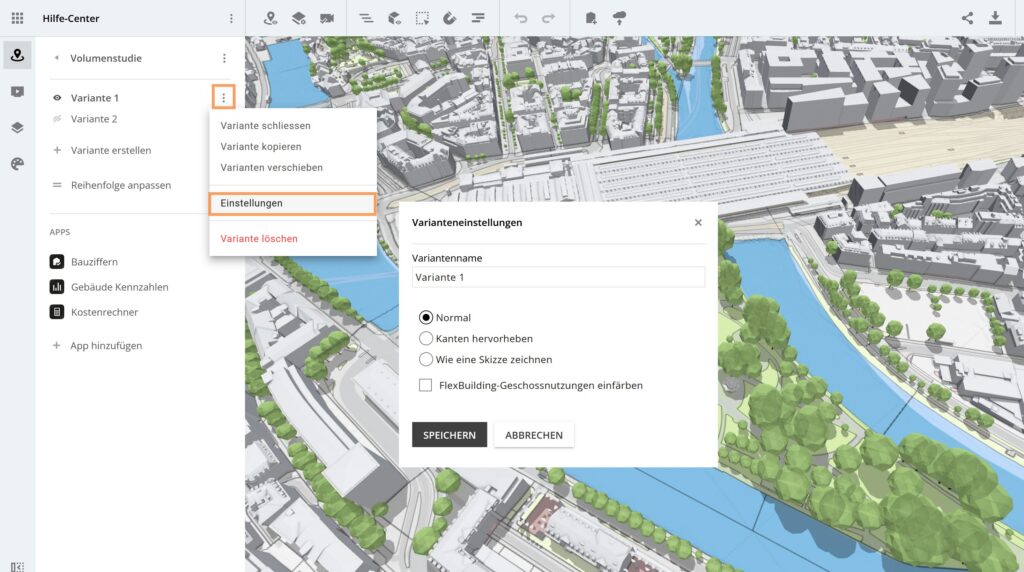
Task: Enable FlexBuilding-Geschossnutzungen einfärben checkbox
Action: [x=426, y=385]
